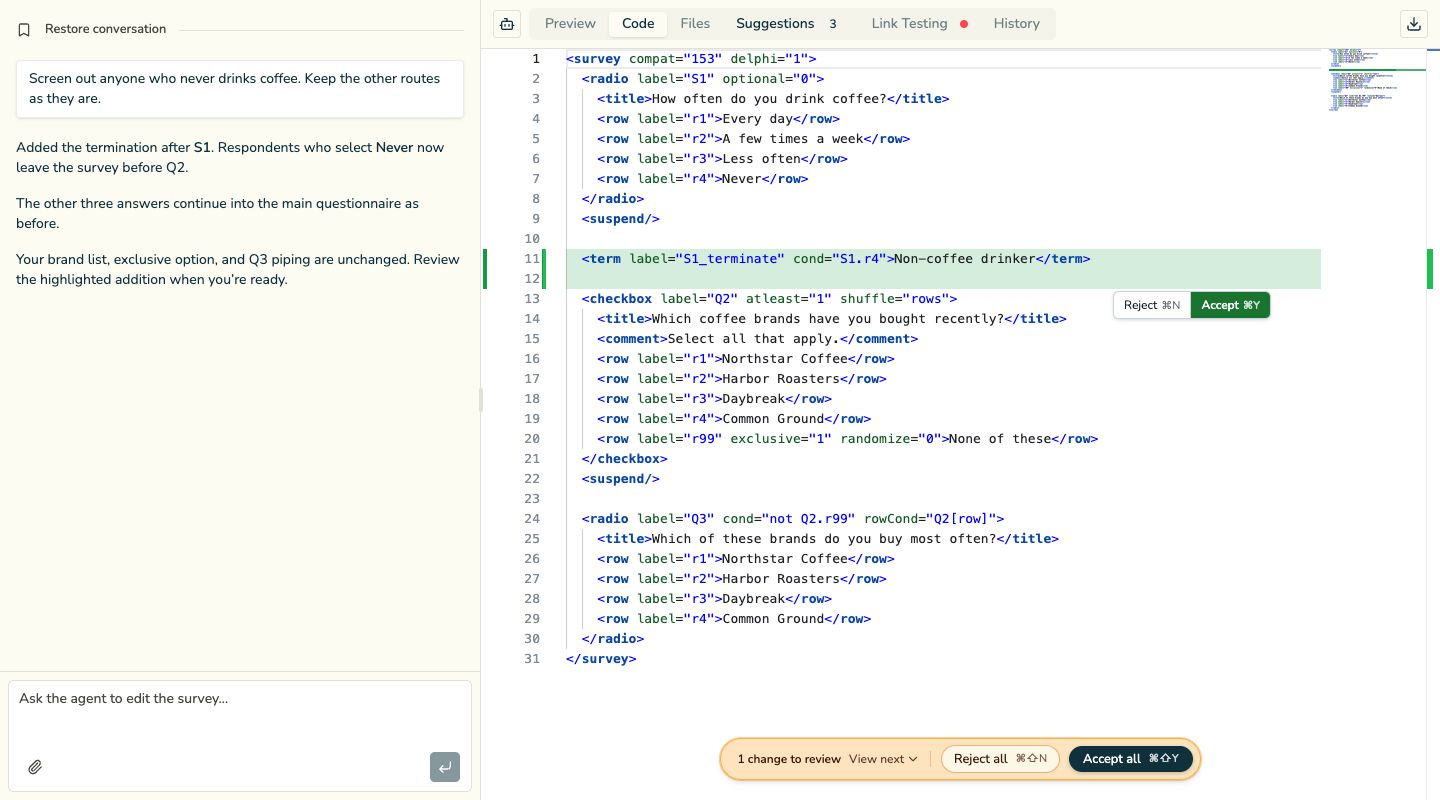This screenshot has width=1440, height=800.
Task: Click the Never row in S1
Action: (702, 179)
